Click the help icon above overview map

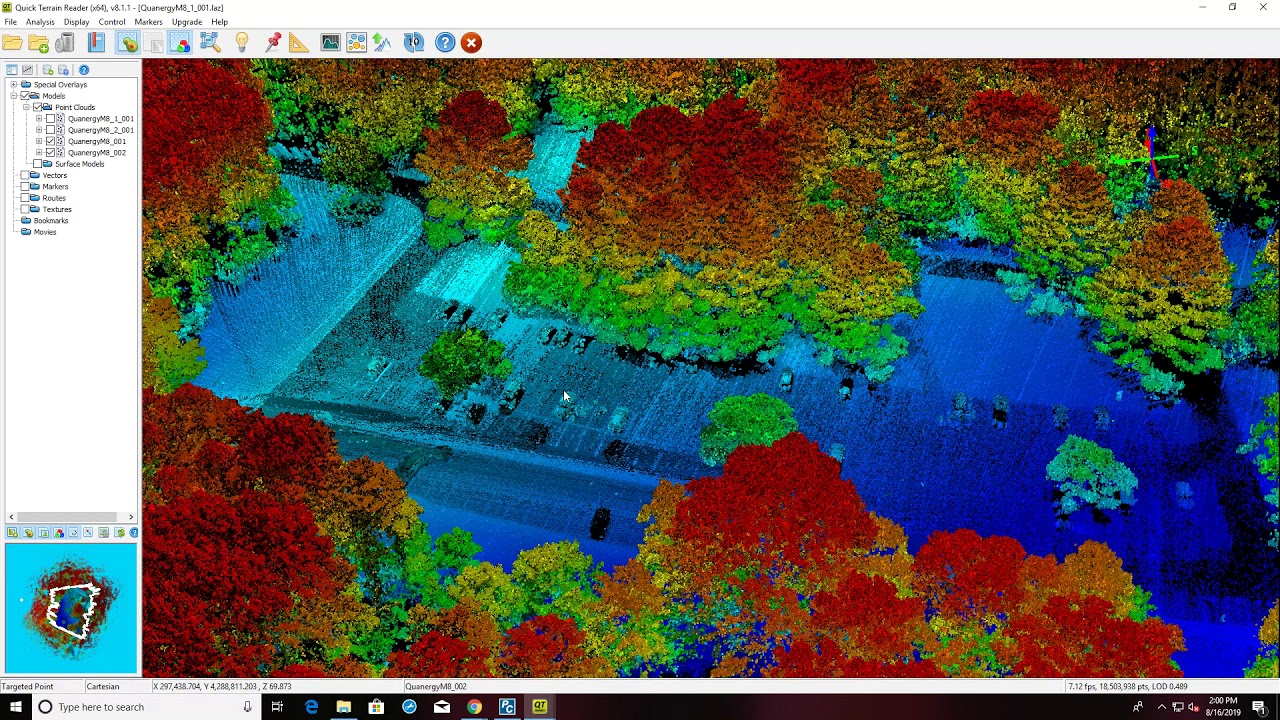tap(134, 533)
